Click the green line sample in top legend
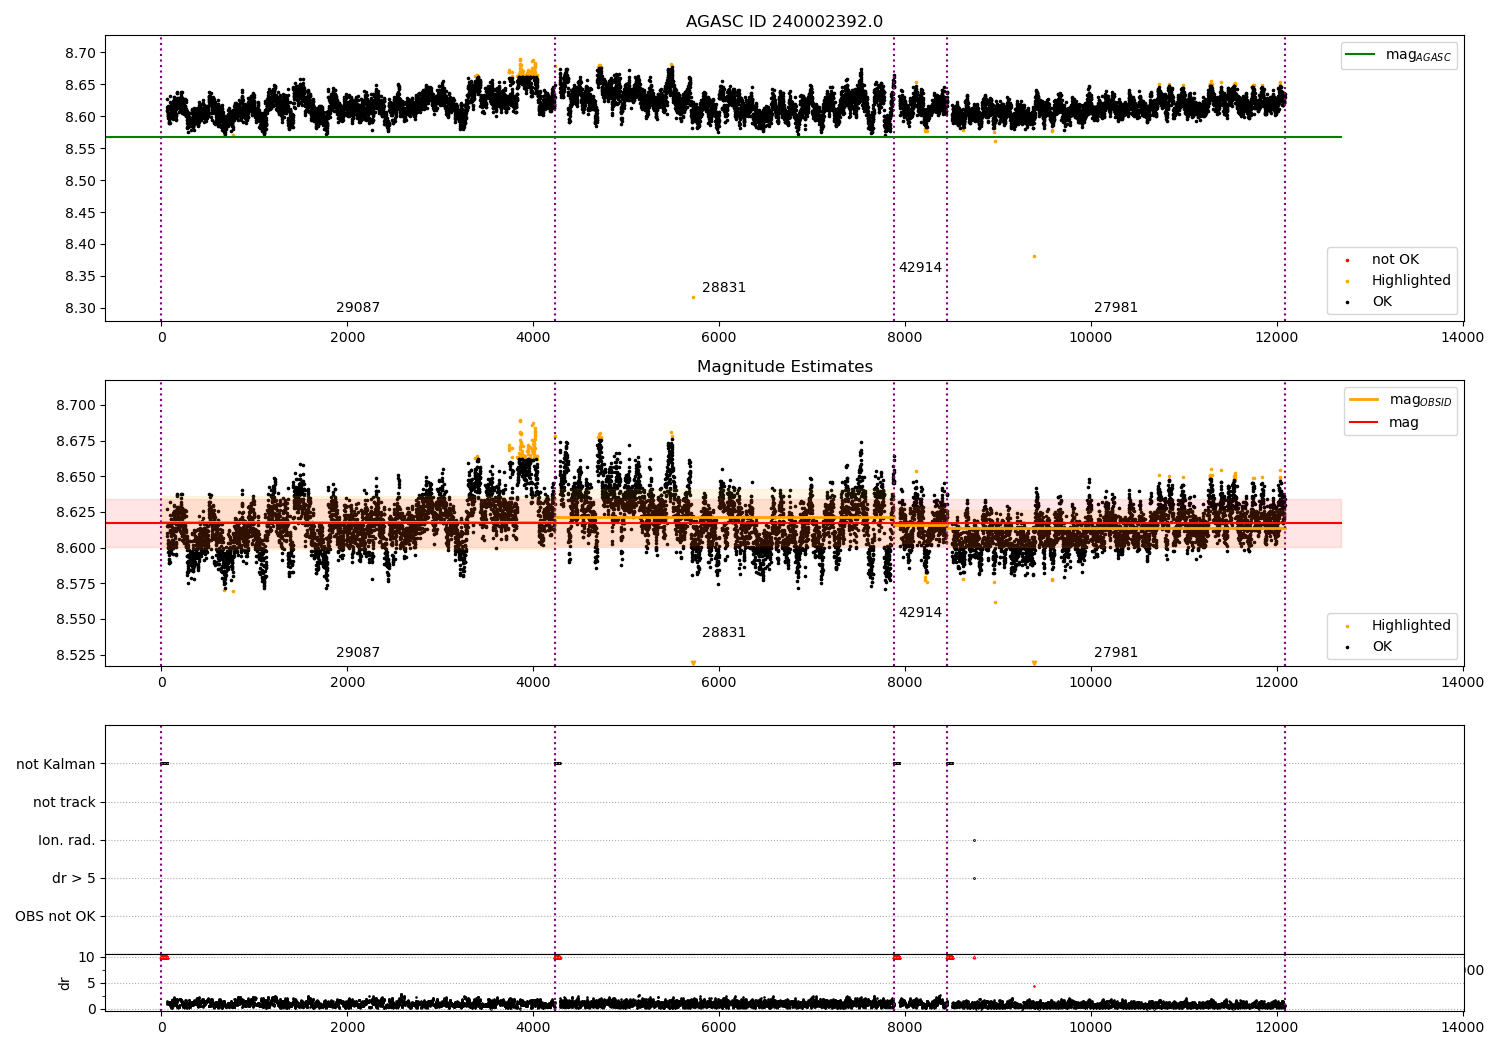Image resolution: width=1500 pixels, height=1050 pixels. click(x=1361, y=55)
